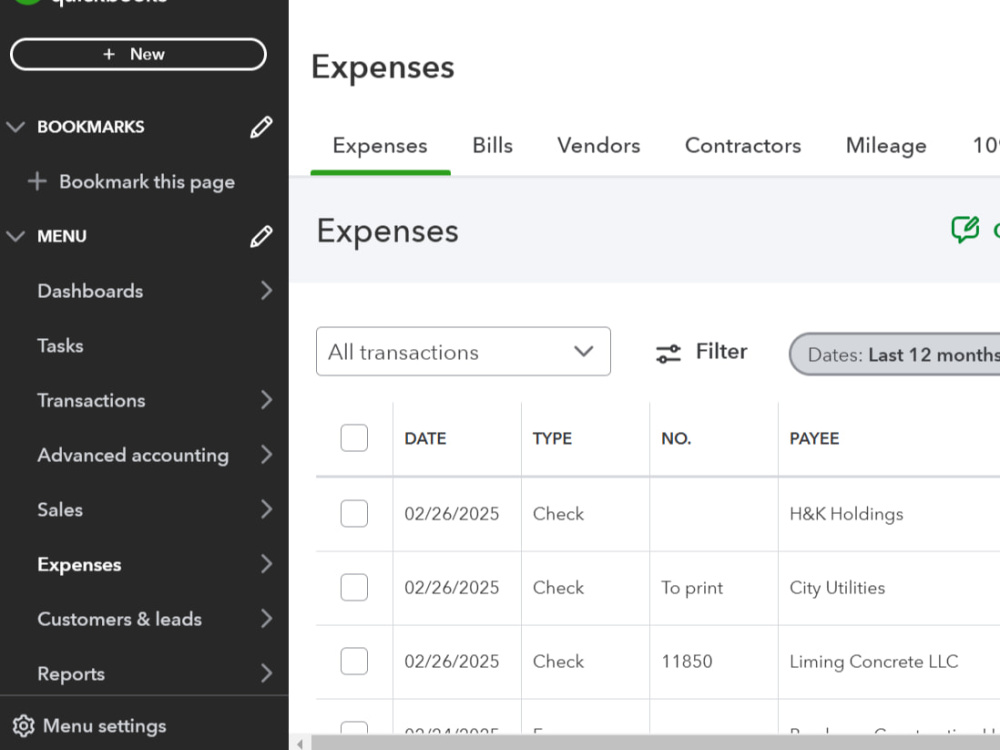Image resolution: width=1000 pixels, height=750 pixels.
Task: Sort by the DATE column header
Action: (x=425, y=438)
